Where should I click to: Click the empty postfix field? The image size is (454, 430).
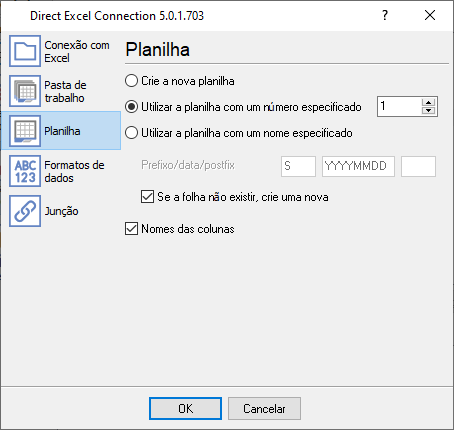pyautogui.click(x=418, y=166)
